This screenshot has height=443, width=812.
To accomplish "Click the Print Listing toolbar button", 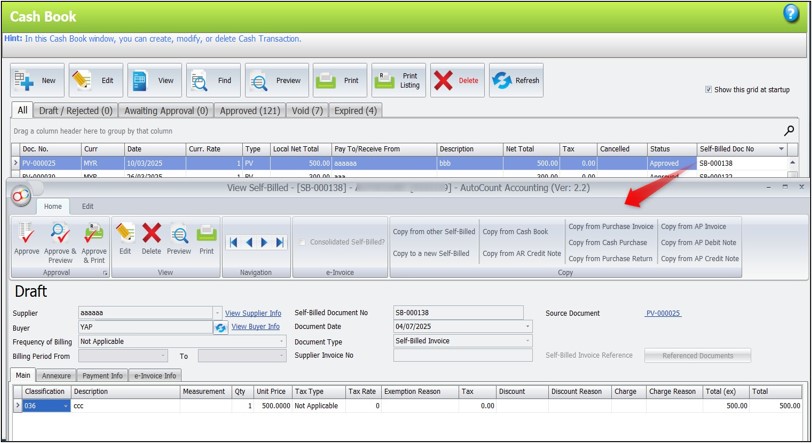I will 398,81.
